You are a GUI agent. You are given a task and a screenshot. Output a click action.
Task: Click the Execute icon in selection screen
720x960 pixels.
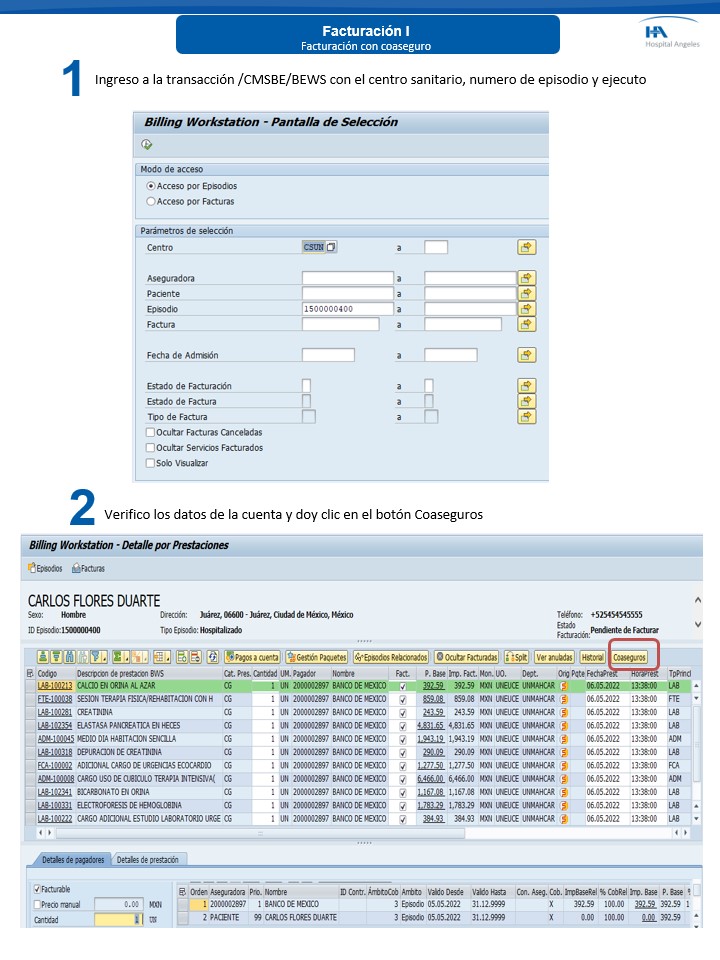[x=148, y=145]
